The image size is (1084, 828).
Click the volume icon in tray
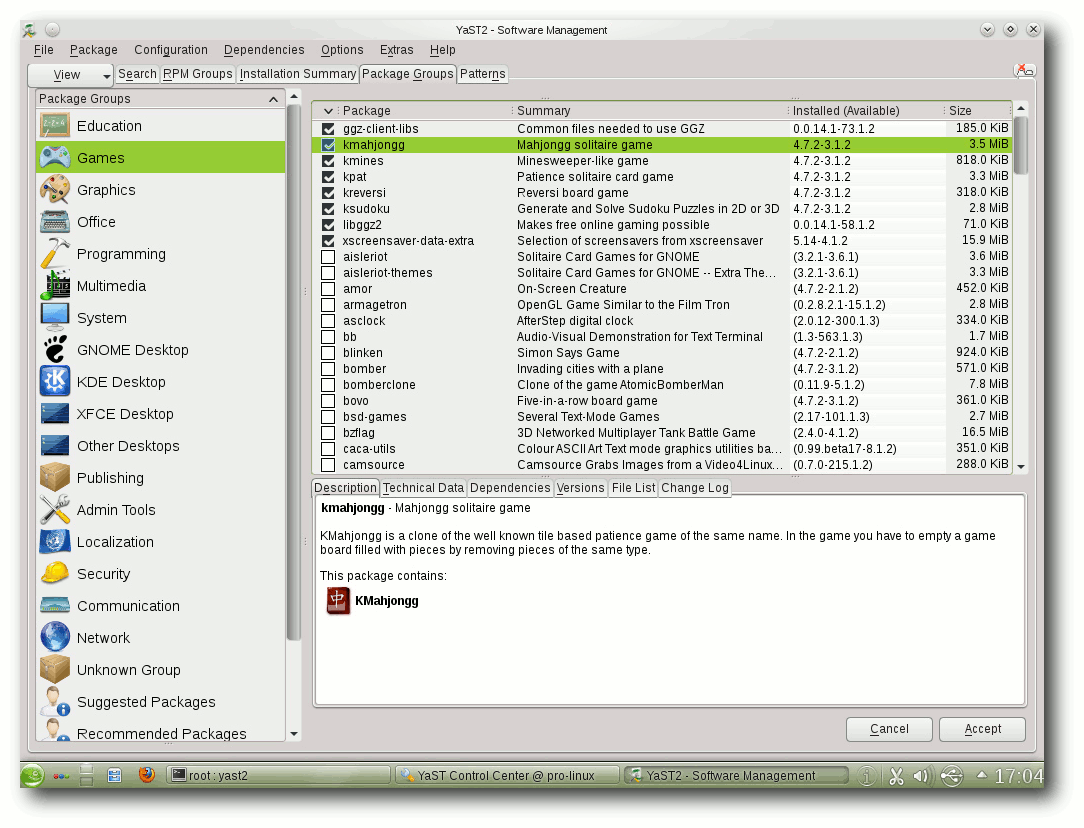pyautogui.click(x=922, y=776)
